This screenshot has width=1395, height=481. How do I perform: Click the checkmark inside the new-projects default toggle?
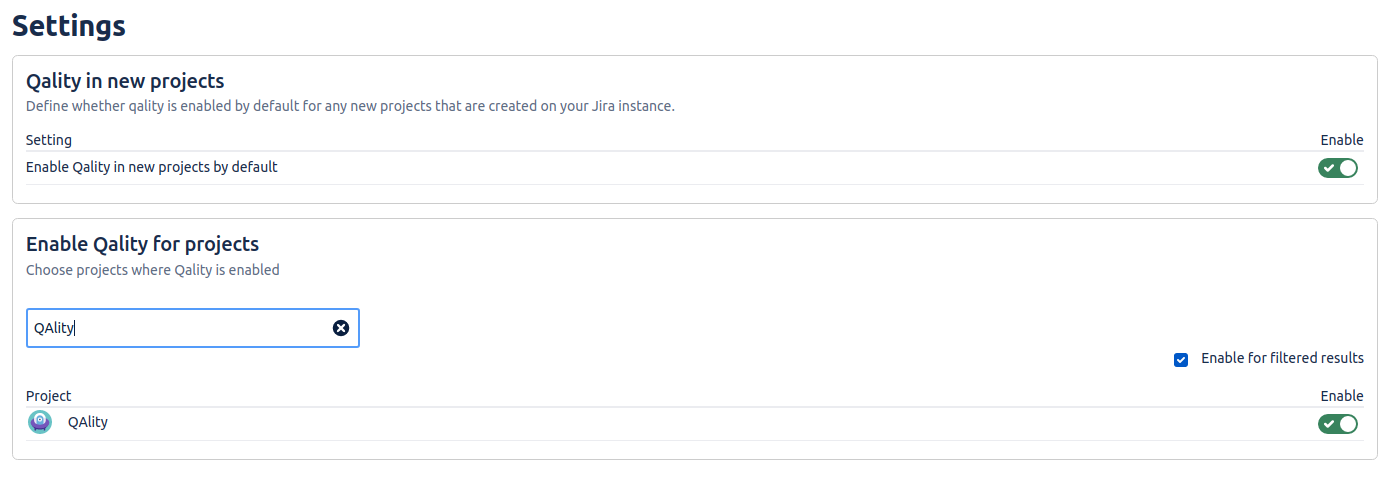(x=1329, y=168)
